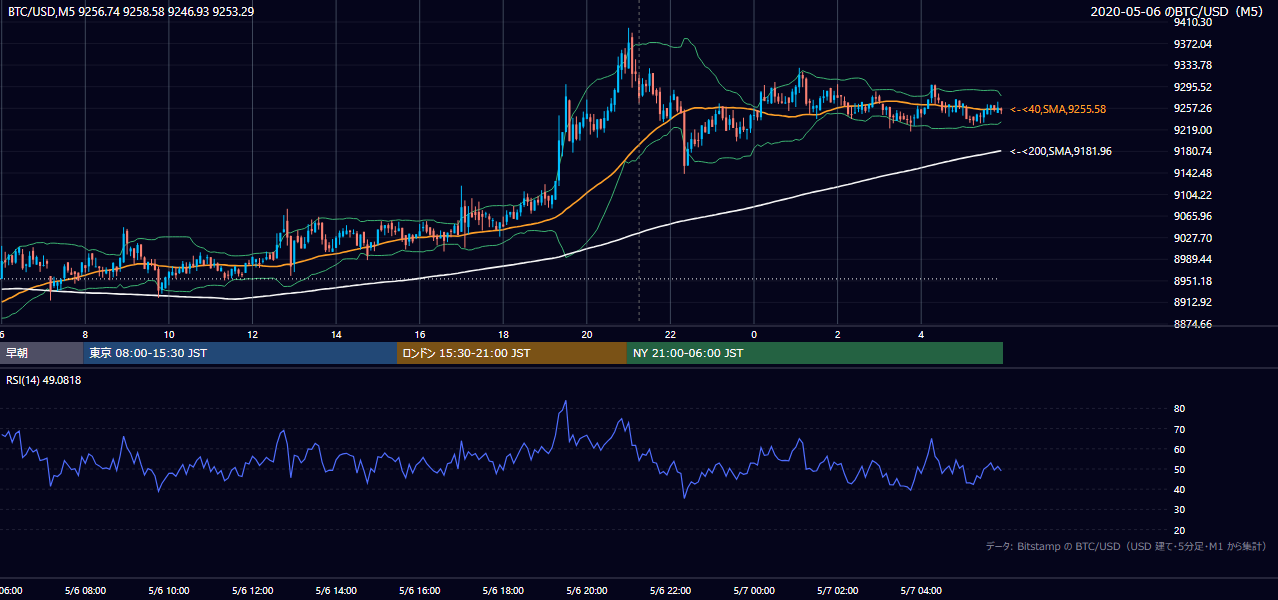Click the ロンドン 15:30-21:00 JST session bar
This screenshot has width=1278, height=600.
point(512,353)
